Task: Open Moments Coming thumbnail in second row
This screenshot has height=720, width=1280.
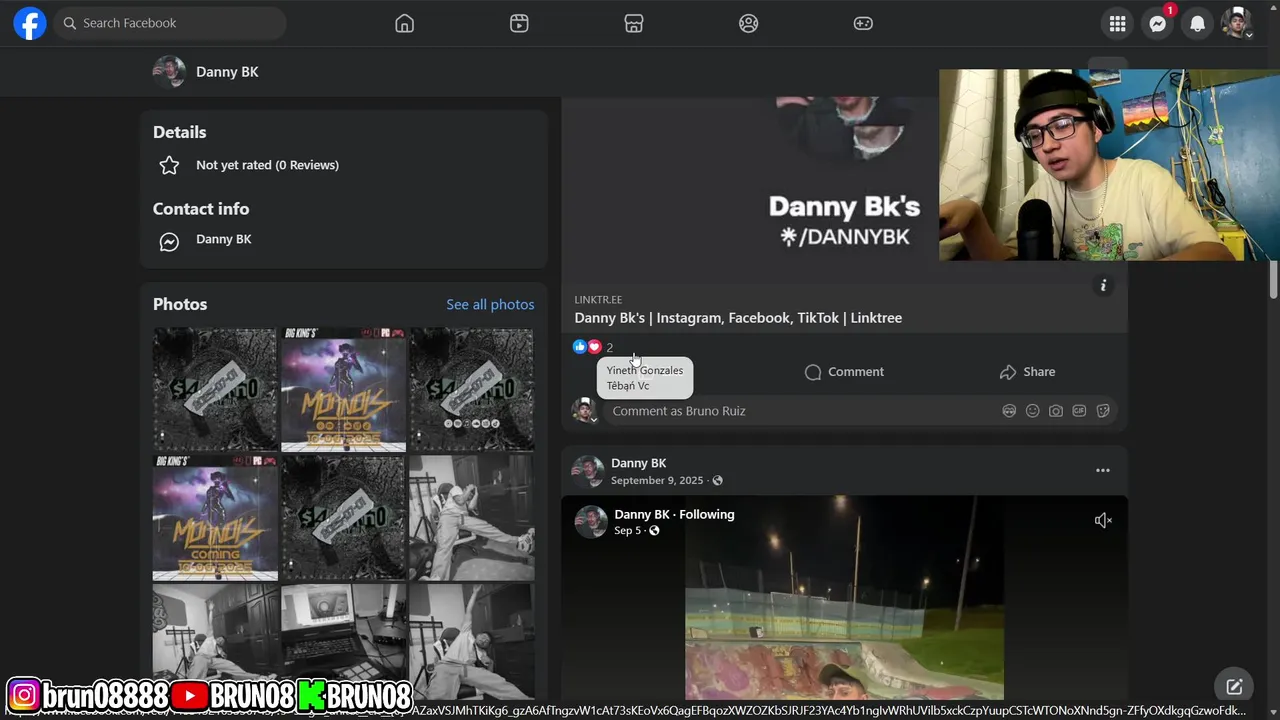Action: click(215, 518)
